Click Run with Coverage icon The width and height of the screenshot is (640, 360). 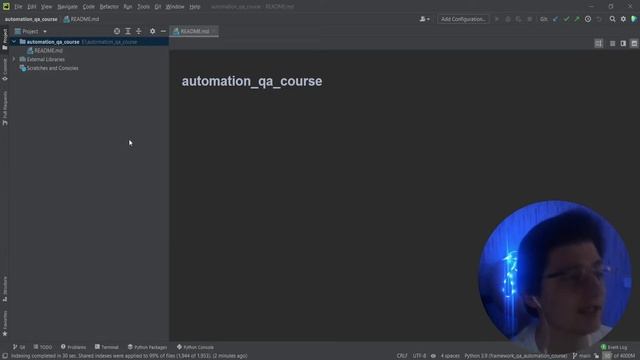click(518, 19)
